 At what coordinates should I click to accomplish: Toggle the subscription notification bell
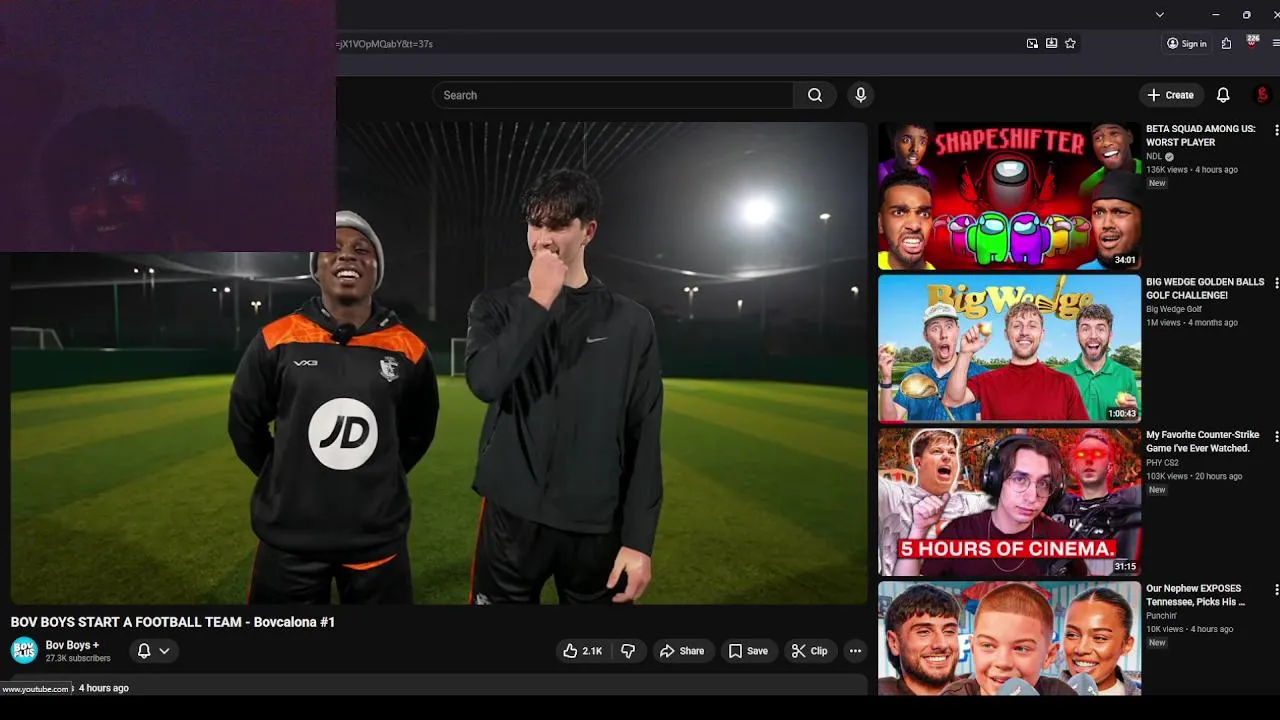144,651
